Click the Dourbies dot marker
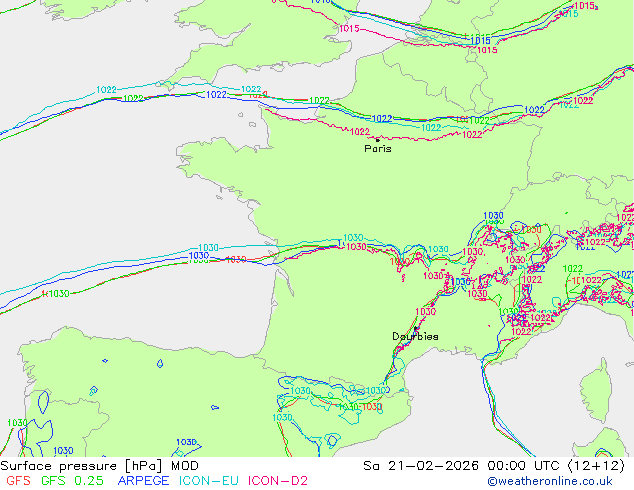 [x=416, y=328]
